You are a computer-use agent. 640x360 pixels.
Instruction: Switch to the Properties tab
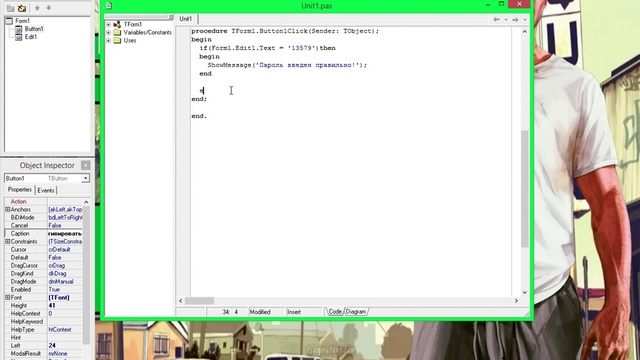pos(20,190)
